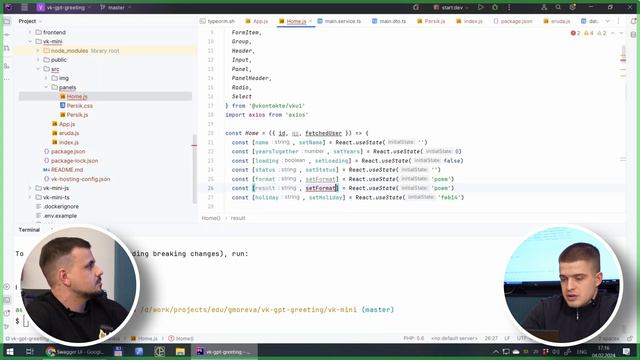Open the errors inspection indicator (2)
The height and width of the screenshot is (360, 640).
[x=576, y=33]
